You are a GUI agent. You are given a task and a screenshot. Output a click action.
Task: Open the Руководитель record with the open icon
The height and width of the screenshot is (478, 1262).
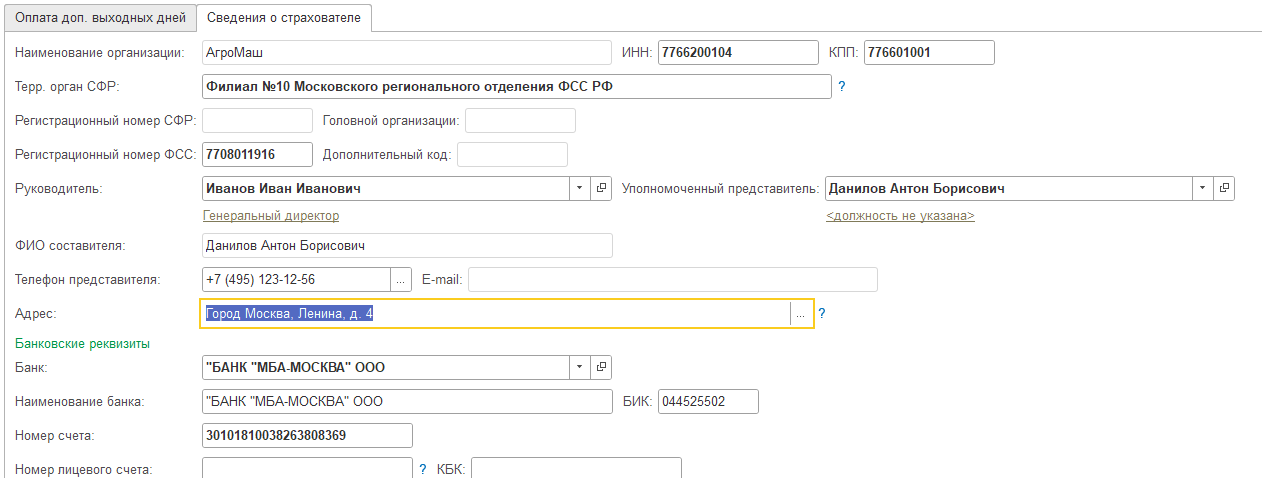tap(602, 188)
